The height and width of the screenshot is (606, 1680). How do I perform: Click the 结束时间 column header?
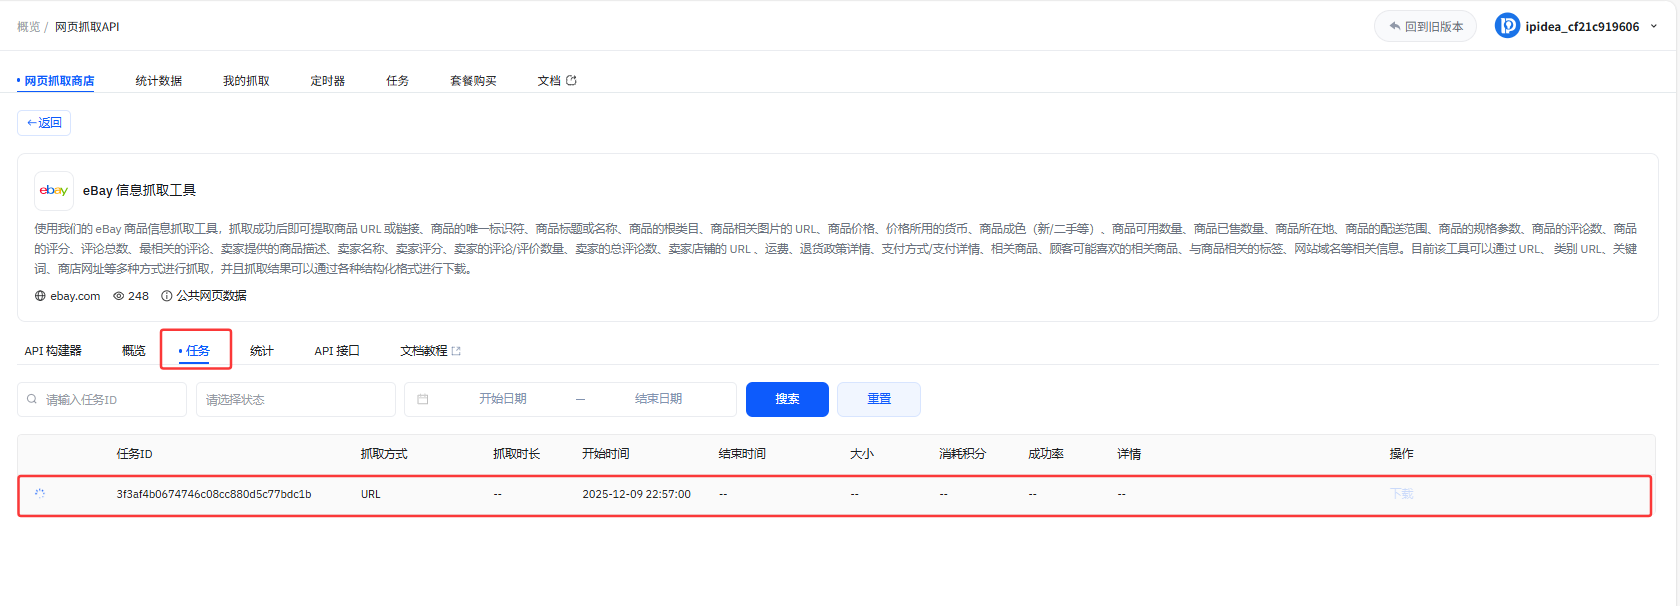coord(742,454)
